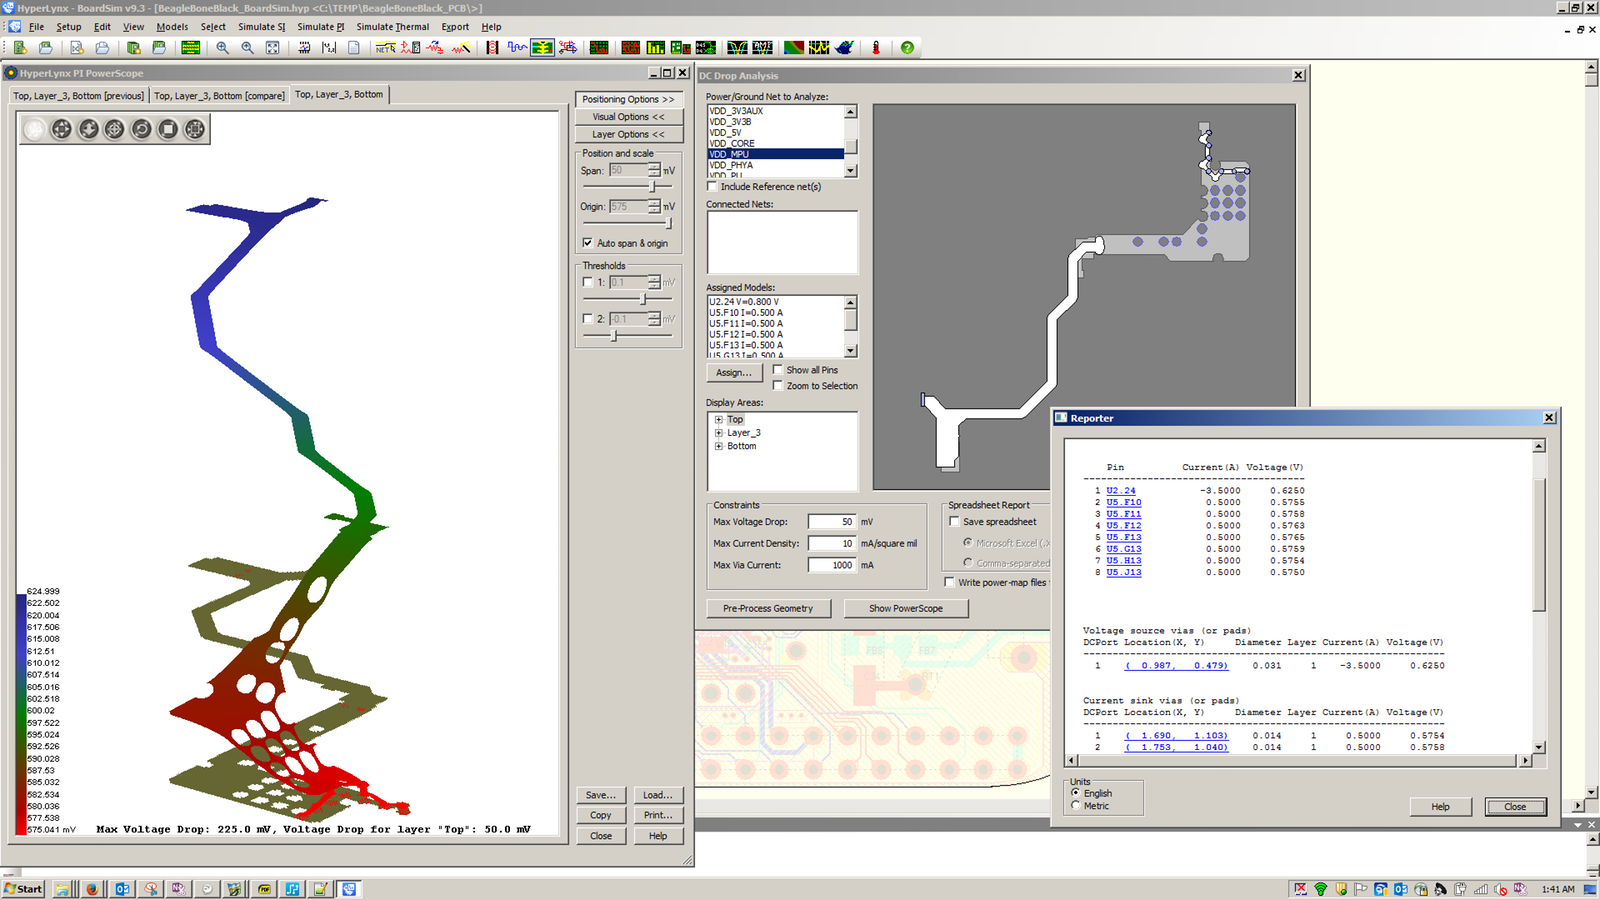This screenshot has height=900, width=1600.
Task: Click the Show PowerScope button
Action: pyautogui.click(x=906, y=608)
